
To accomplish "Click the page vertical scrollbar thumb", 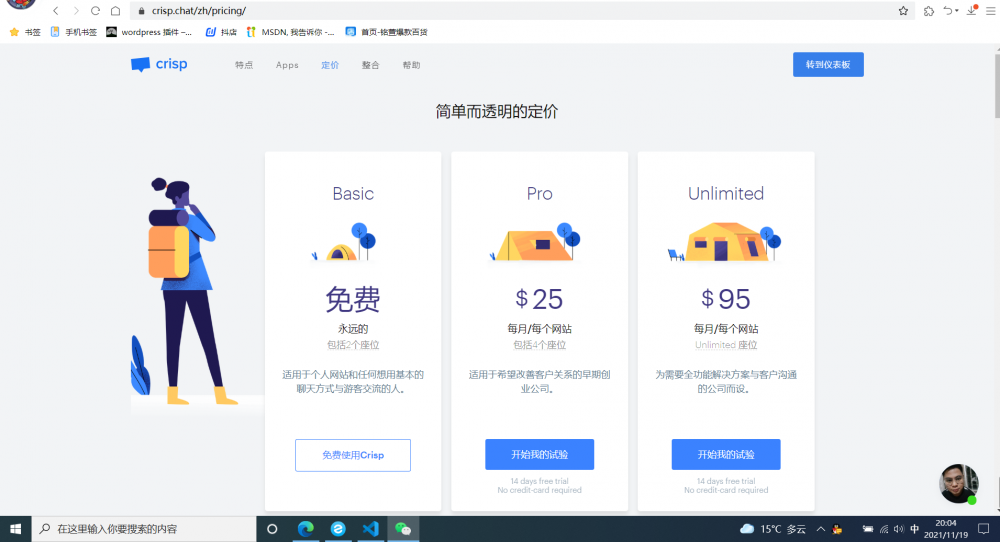I will click(x=996, y=86).
